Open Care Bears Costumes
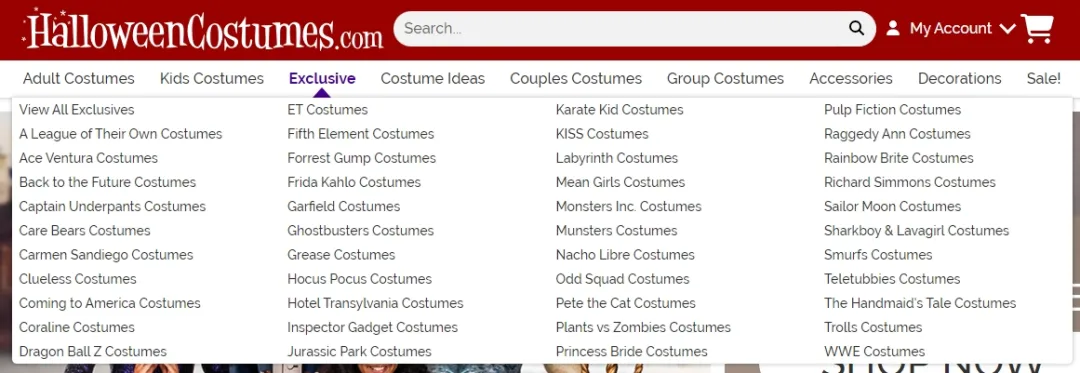Screen dimensions: 1080x373 (85, 230)
